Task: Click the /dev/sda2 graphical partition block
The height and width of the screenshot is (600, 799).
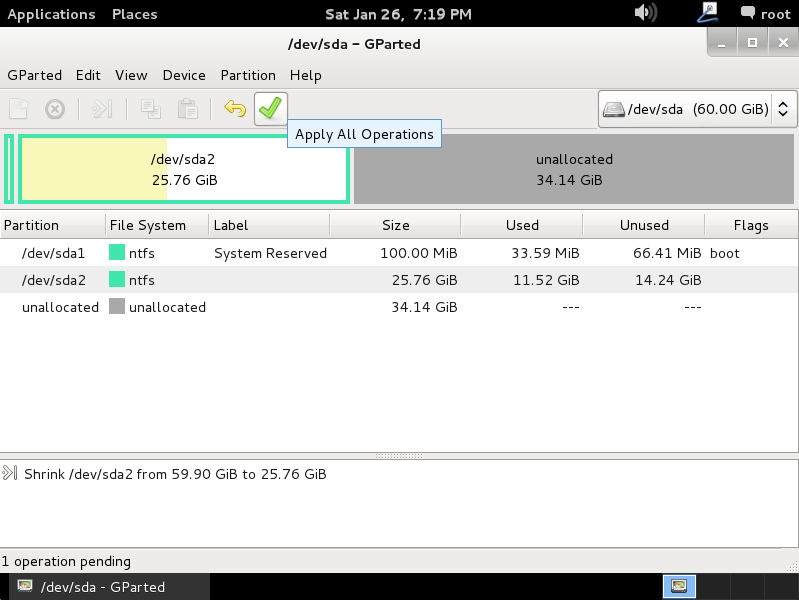Action: 184,170
